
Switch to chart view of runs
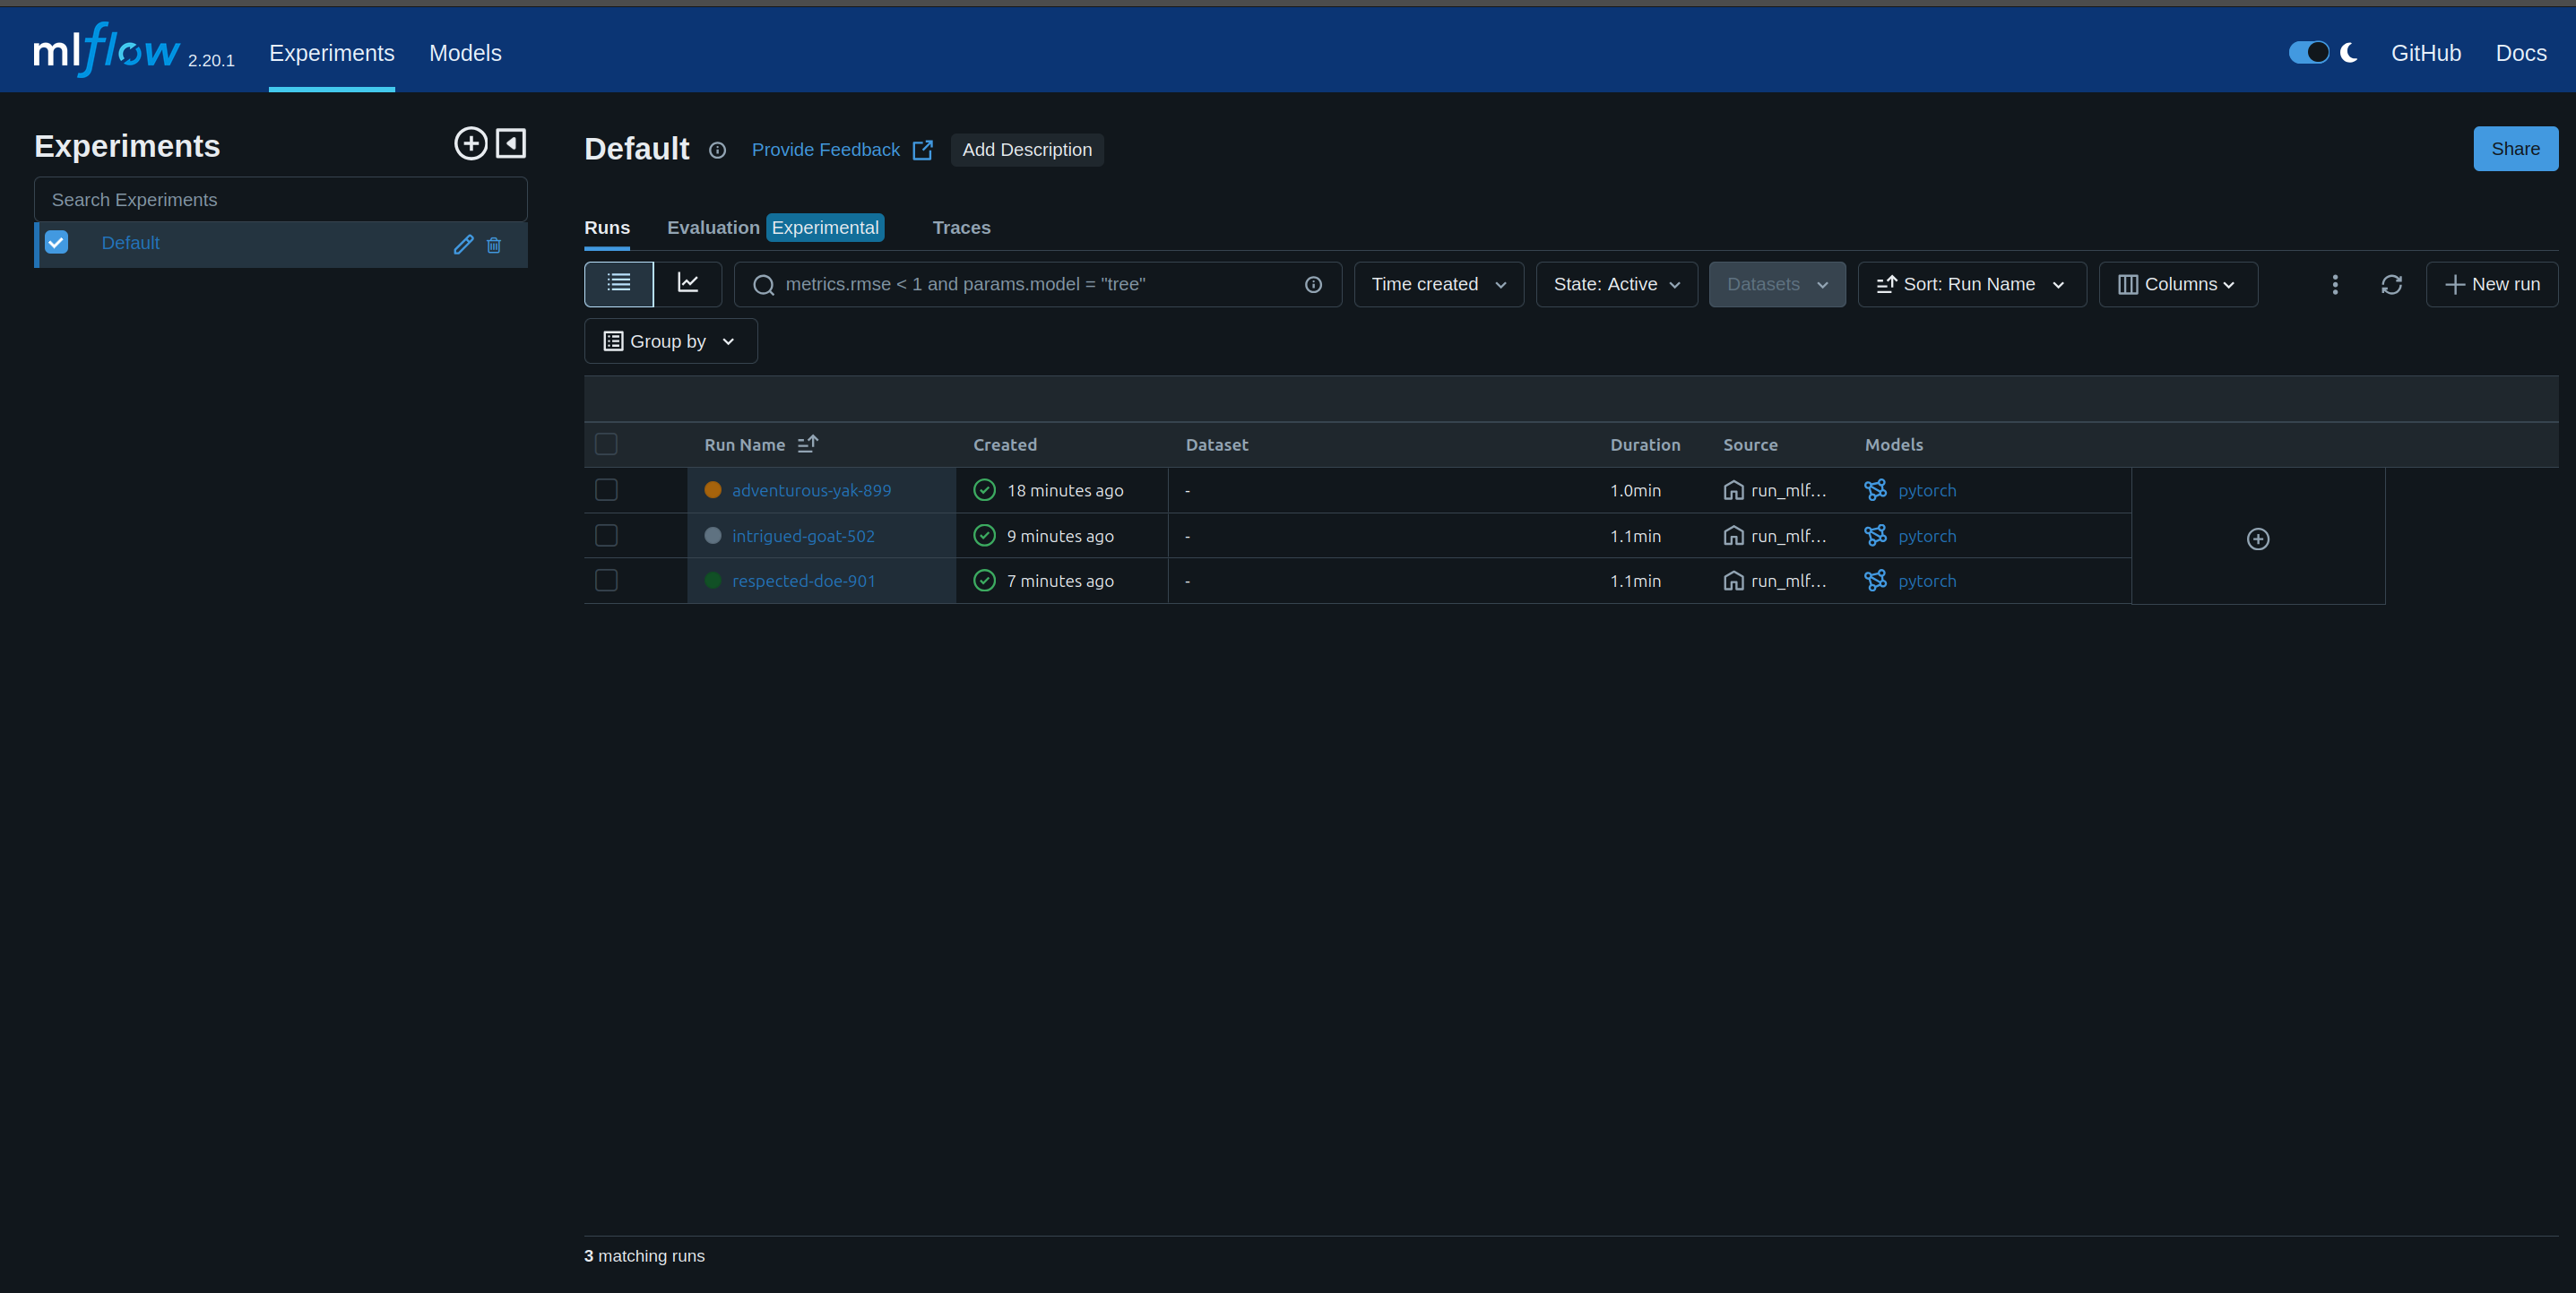click(x=688, y=284)
